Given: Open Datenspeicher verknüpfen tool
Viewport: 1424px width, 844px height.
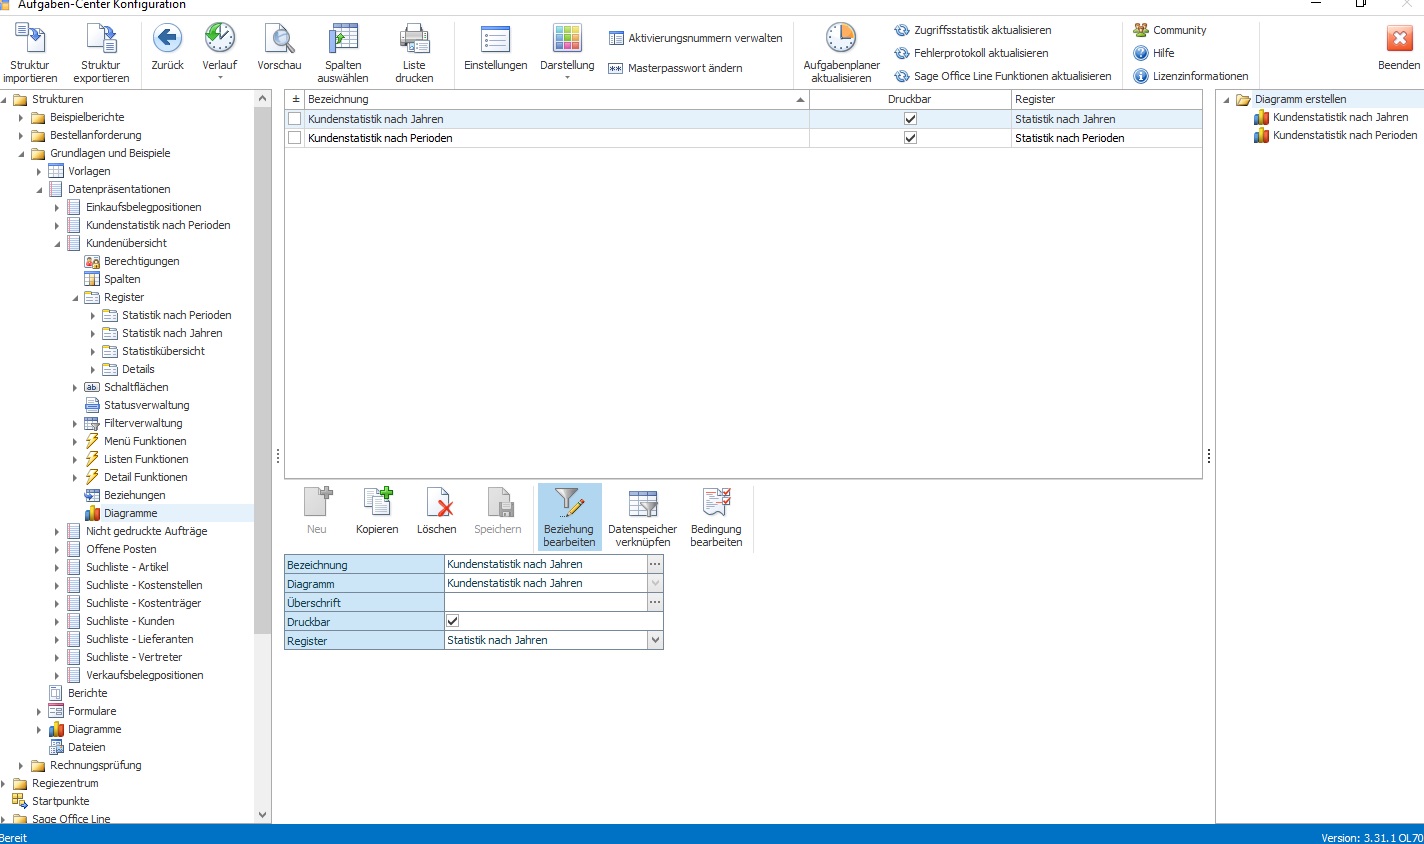Looking at the screenshot, I should pyautogui.click(x=643, y=502).
